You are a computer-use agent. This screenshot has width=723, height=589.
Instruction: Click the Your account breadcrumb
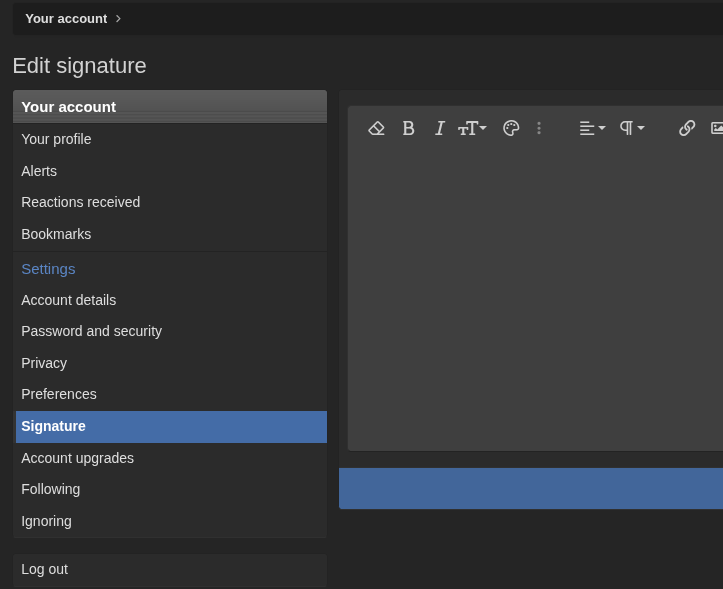click(x=66, y=19)
